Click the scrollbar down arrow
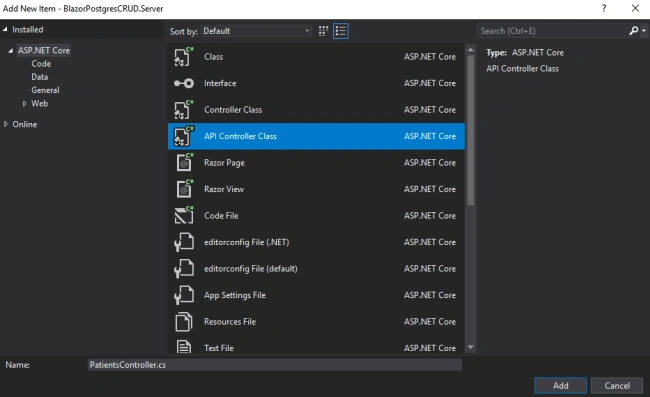This screenshot has width=650, height=397. click(471, 347)
